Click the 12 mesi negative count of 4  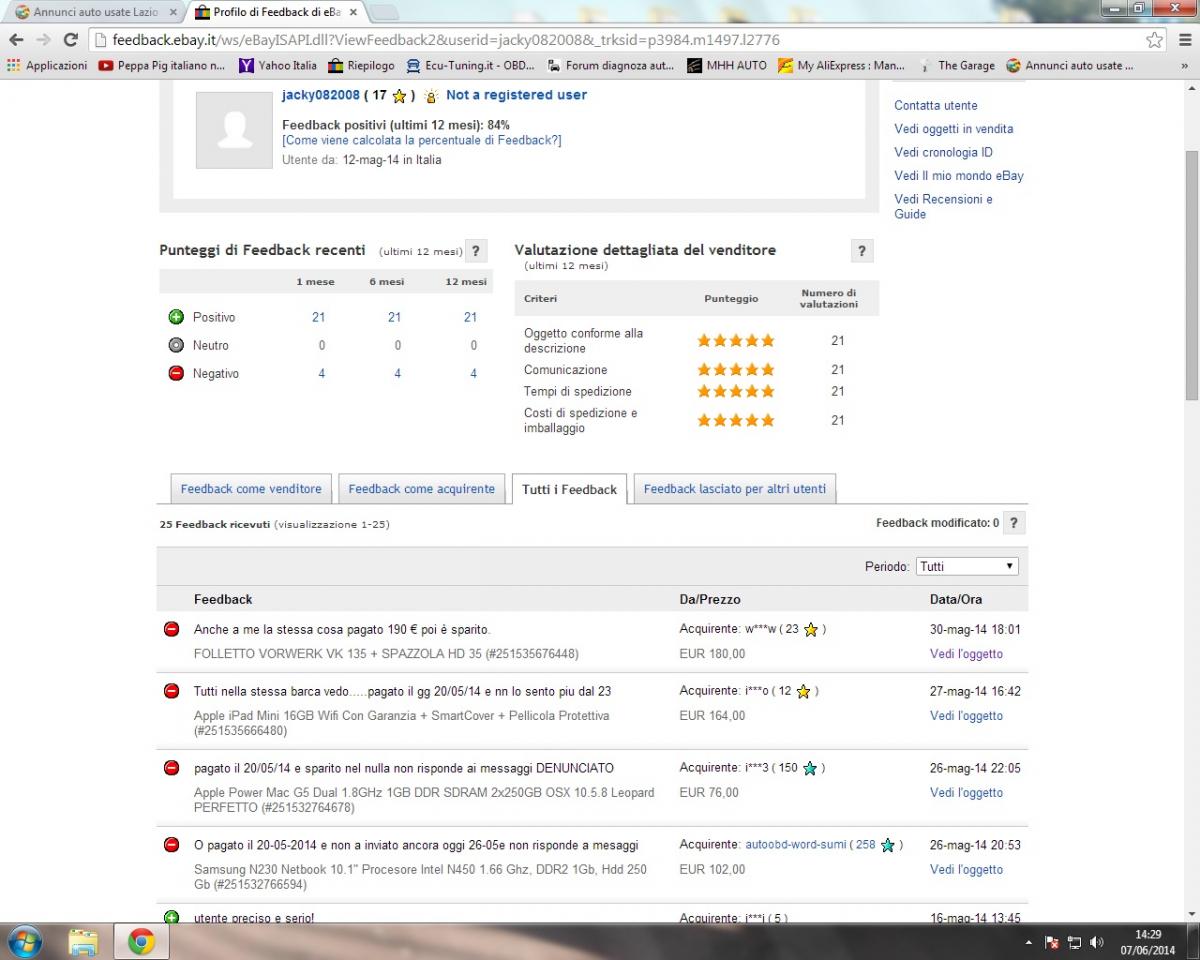coord(473,373)
